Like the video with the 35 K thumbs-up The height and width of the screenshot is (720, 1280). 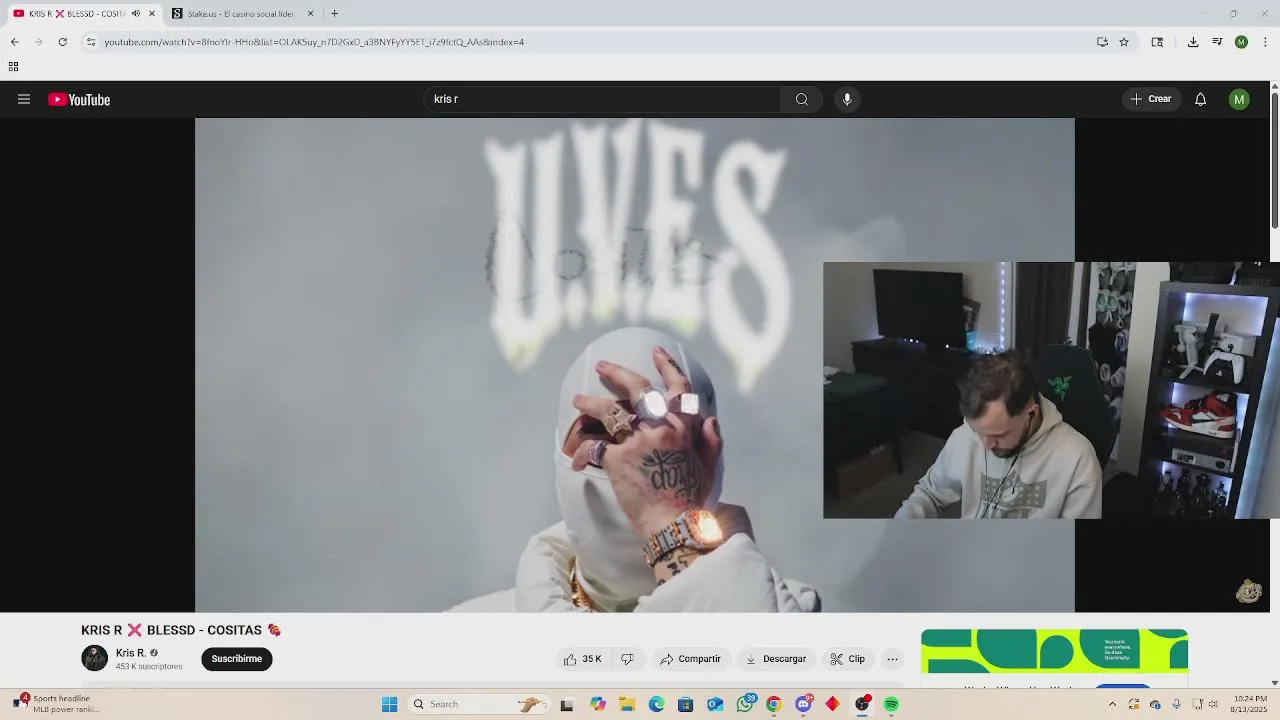583,659
